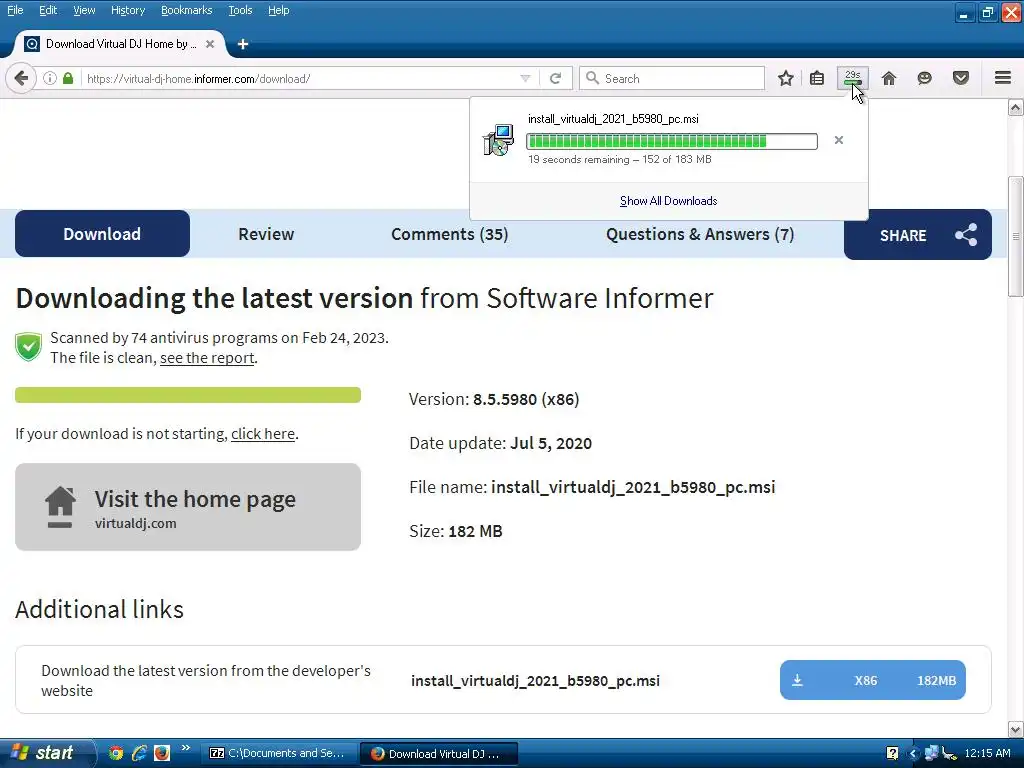Image resolution: width=1024 pixels, height=768 pixels.
Task: Click the X86 182MB download button
Action: click(x=872, y=680)
